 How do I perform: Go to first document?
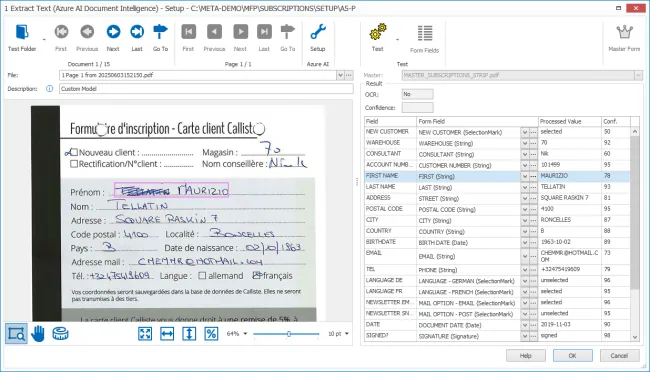(61, 37)
